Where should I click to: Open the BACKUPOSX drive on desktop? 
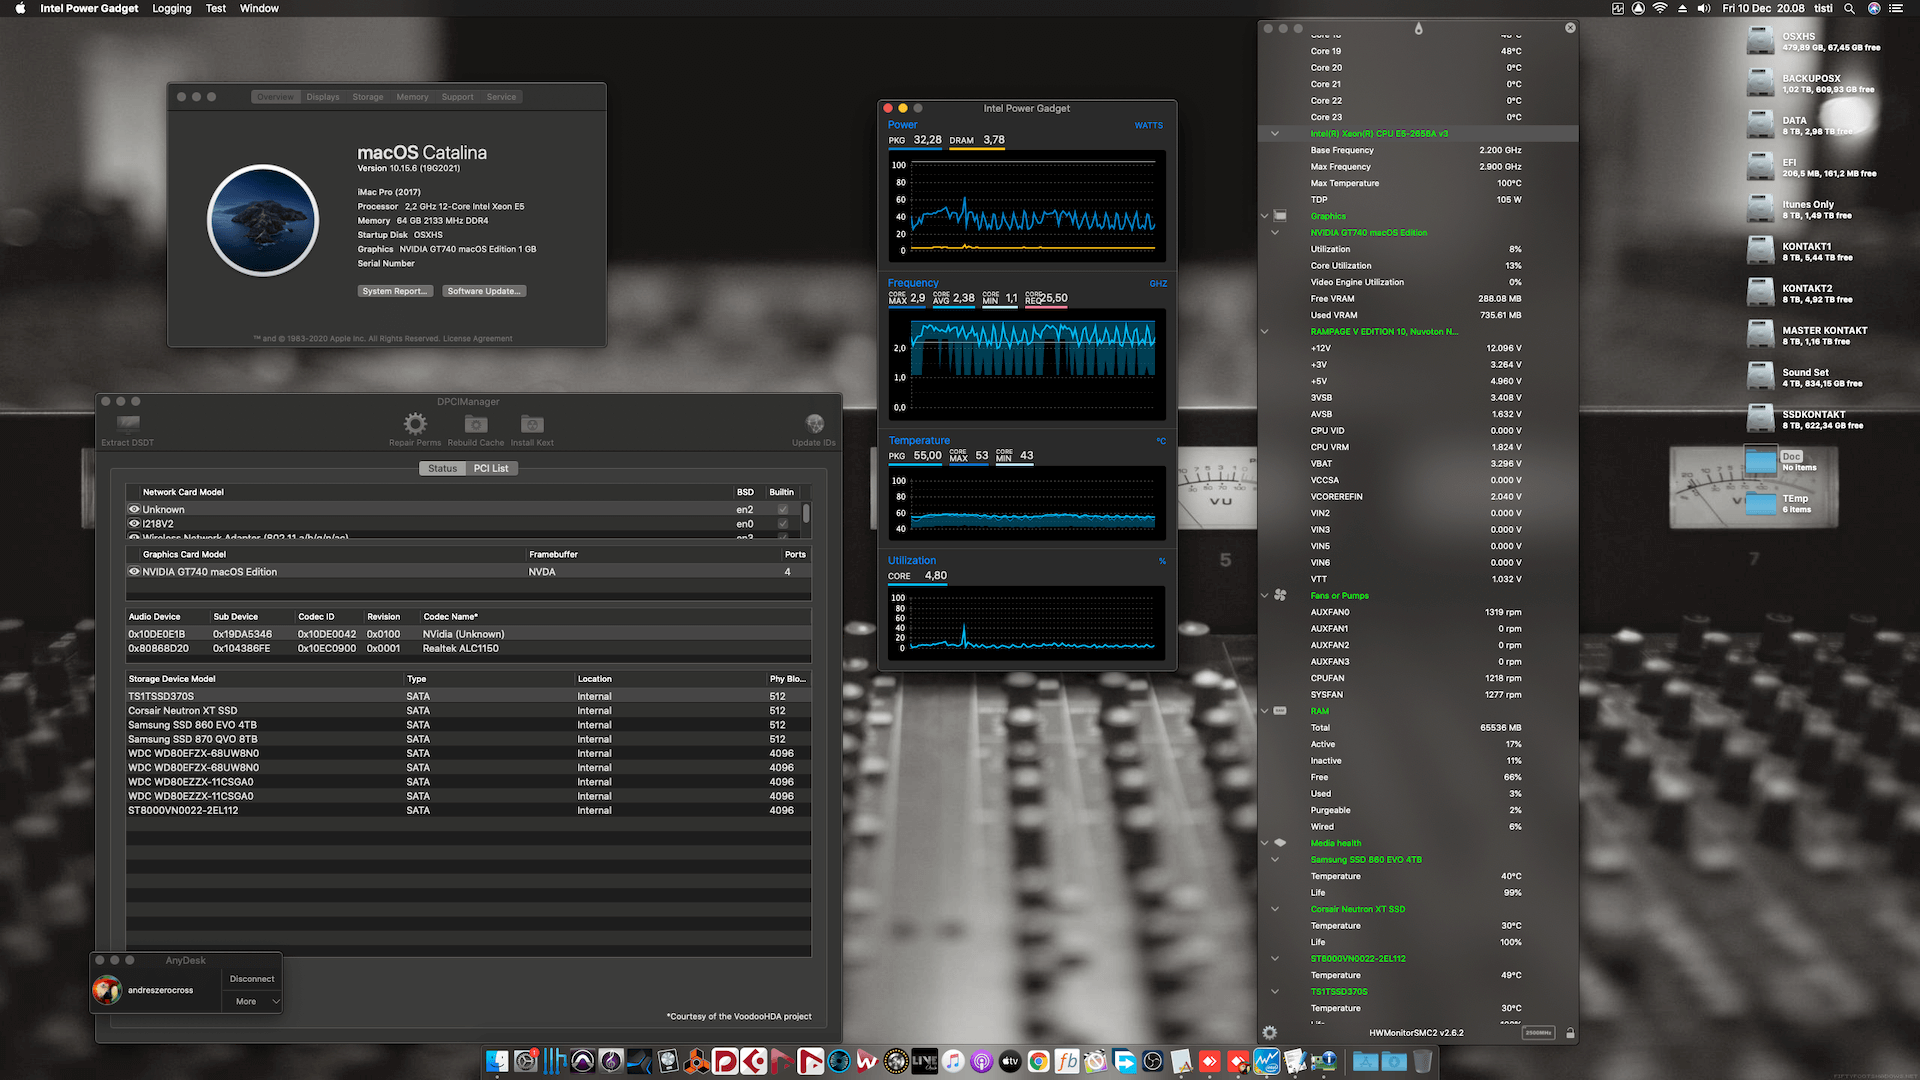point(1761,83)
